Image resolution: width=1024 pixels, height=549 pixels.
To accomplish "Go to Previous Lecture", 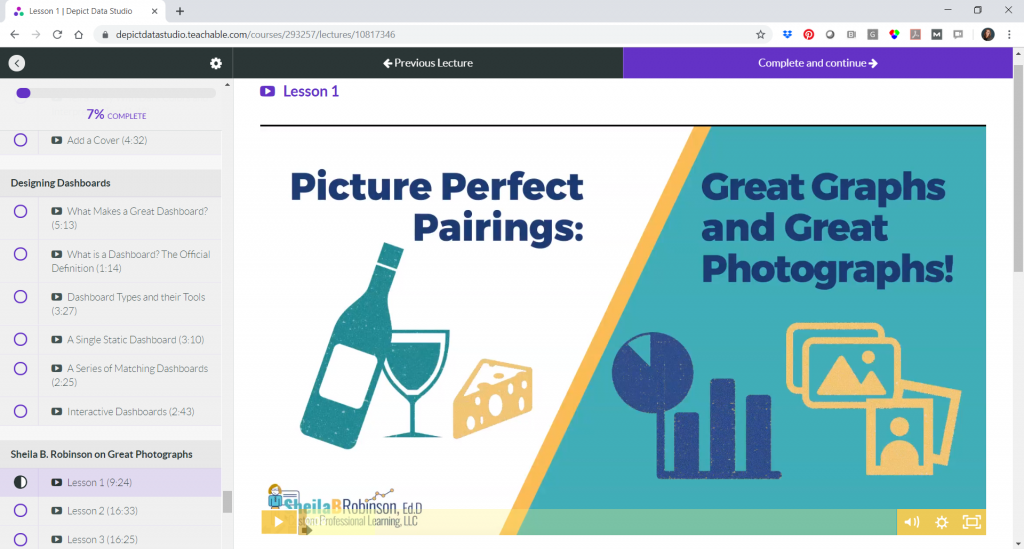I will (428, 63).
